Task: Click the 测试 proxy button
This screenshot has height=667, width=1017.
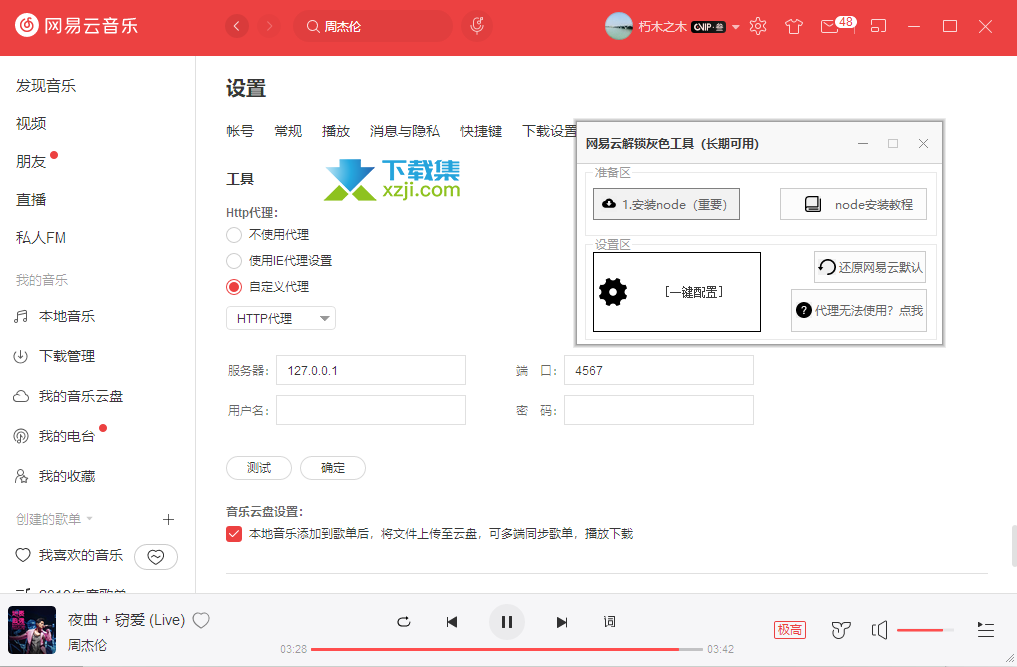Action: point(259,468)
